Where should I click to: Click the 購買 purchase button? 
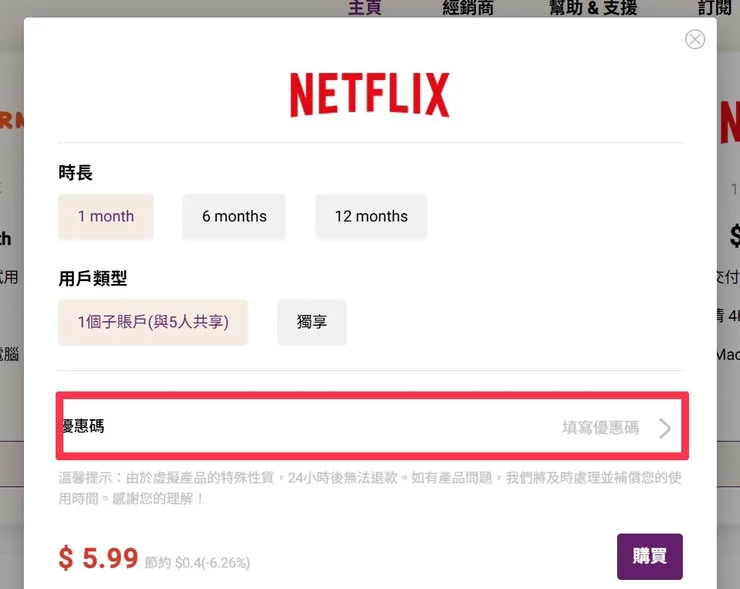(x=649, y=556)
